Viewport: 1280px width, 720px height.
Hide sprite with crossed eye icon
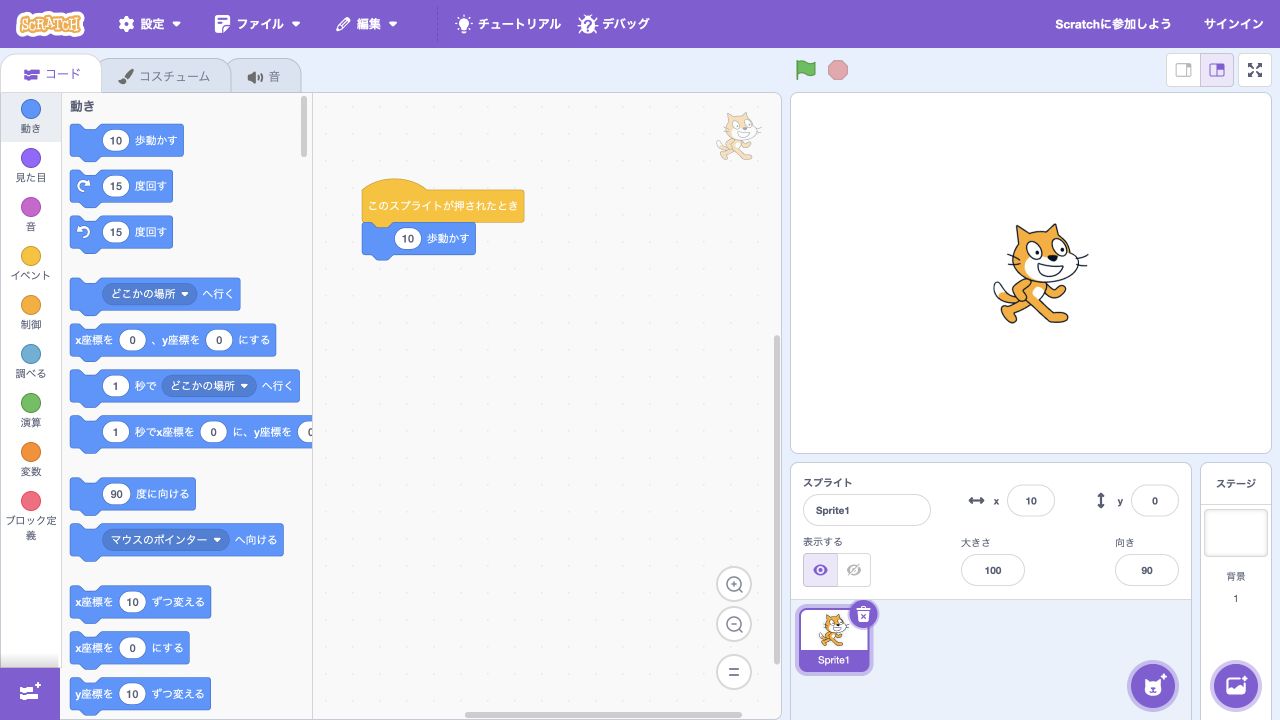point(854,570)
